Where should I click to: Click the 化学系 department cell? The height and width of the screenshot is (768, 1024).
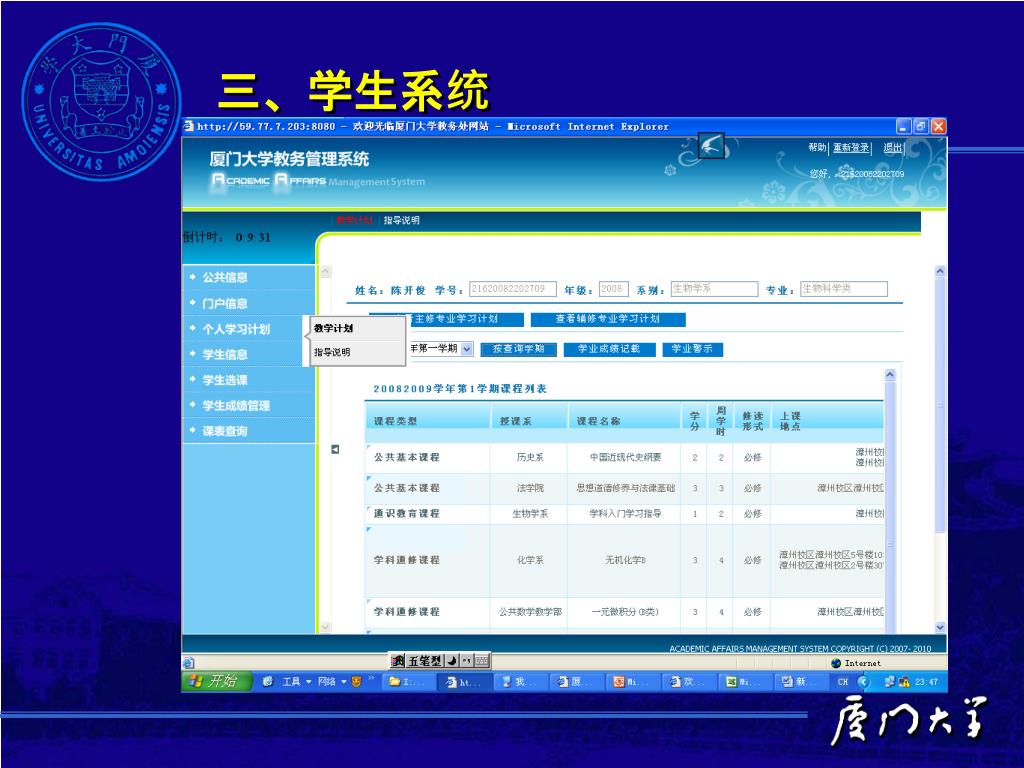tap(530, 560)
